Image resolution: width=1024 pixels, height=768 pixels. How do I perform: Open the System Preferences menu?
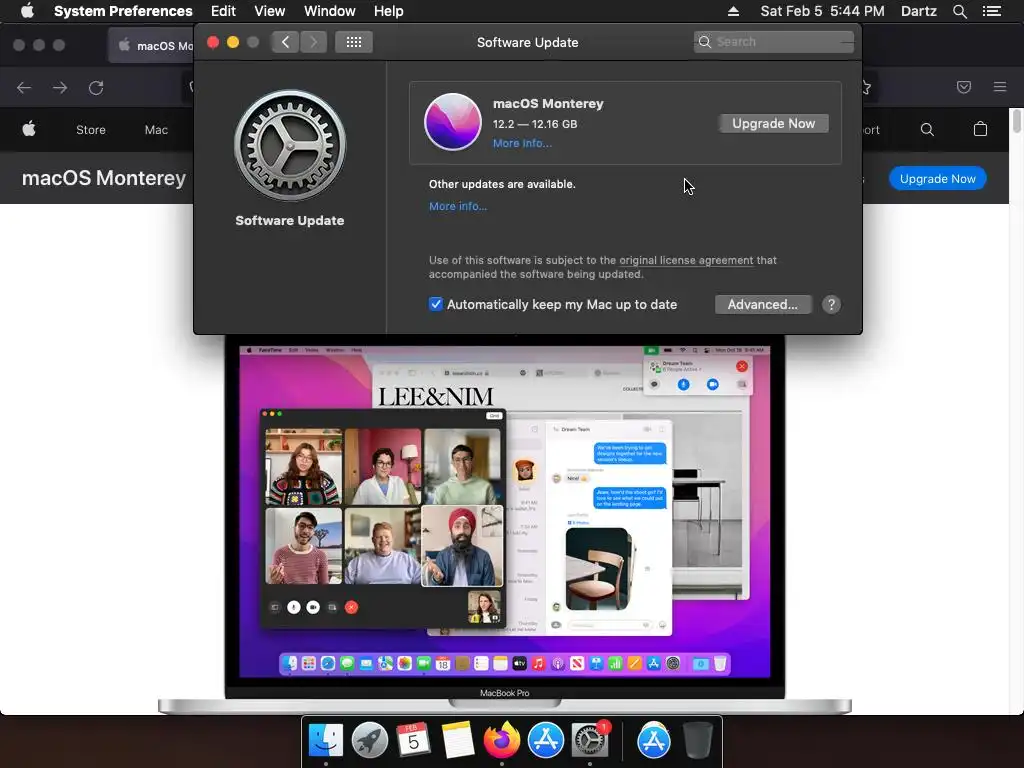(x=123, y=11)
